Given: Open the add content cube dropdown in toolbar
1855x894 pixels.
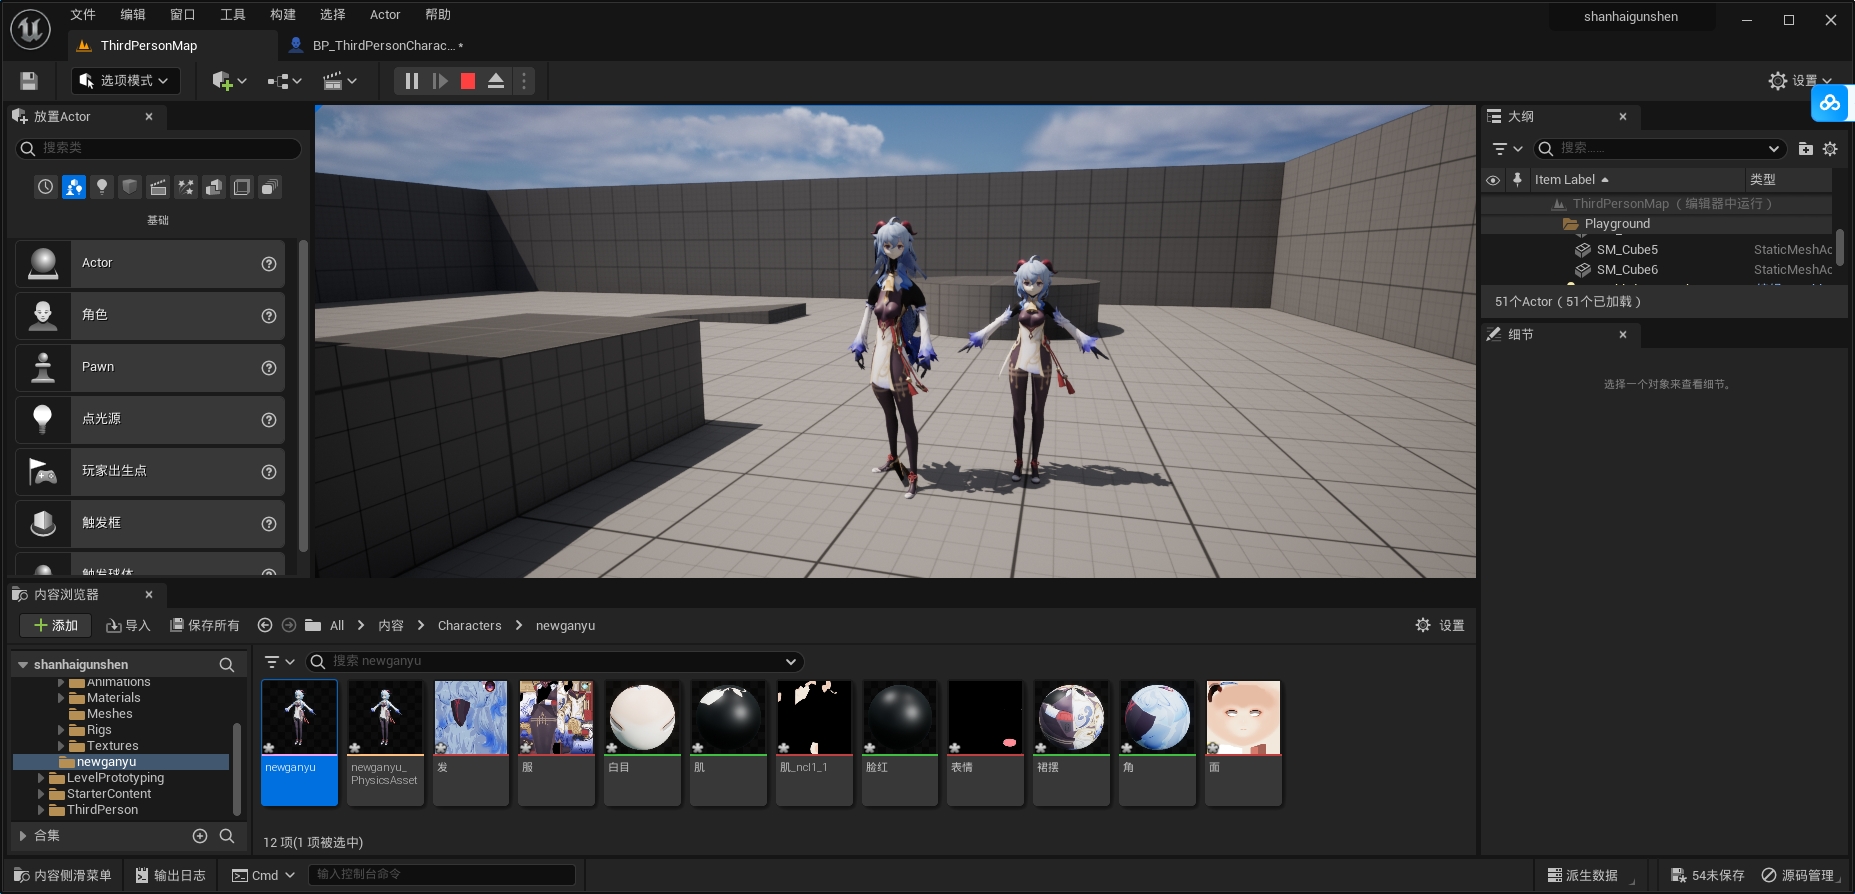Looking at the screenshot, I should pyautogui.click(x=229, y=81).
